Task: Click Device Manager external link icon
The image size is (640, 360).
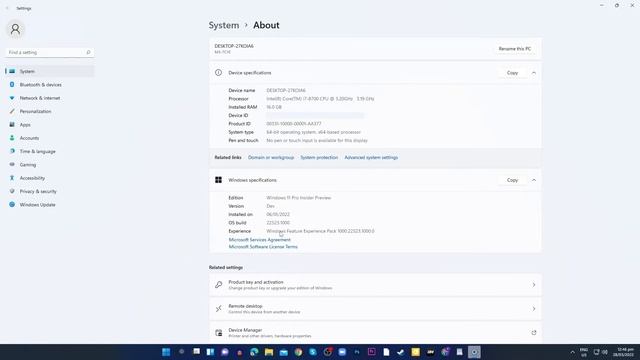Action: pos(533,333)
